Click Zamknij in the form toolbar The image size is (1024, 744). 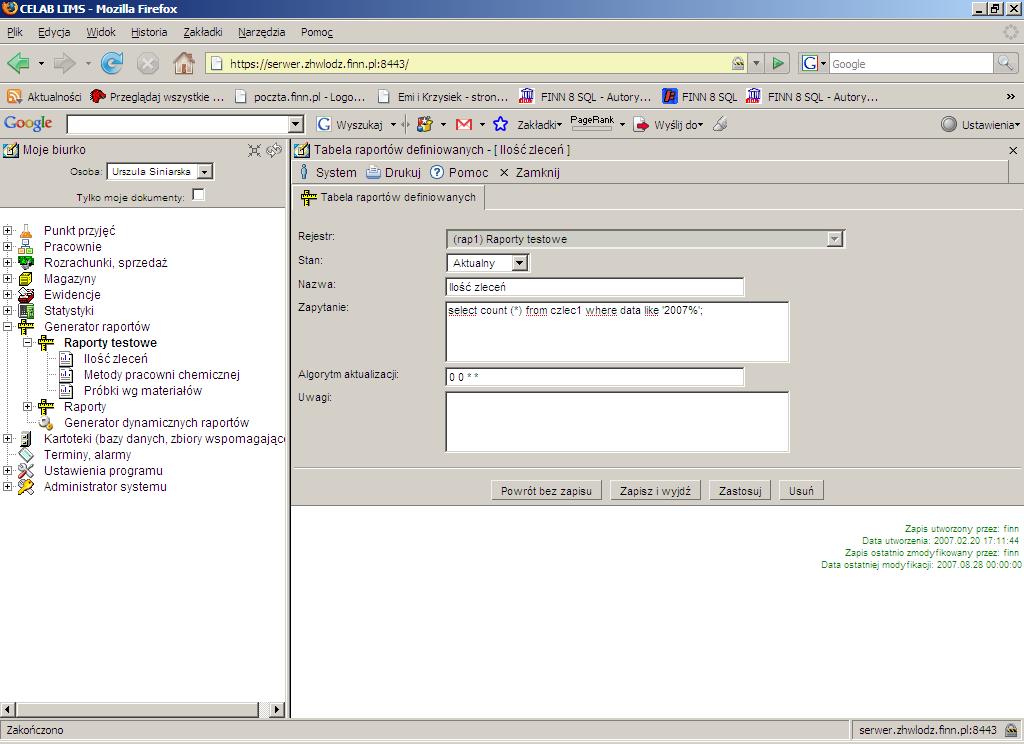530,172
